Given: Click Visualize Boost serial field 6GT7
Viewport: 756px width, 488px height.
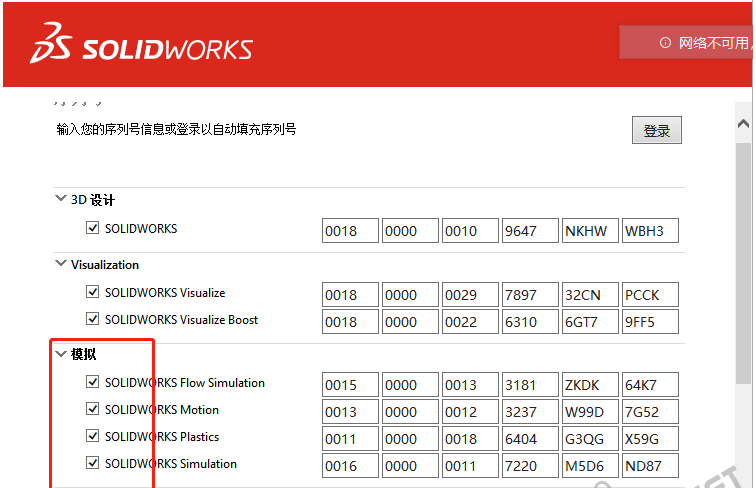Looking at the screenshot, I should click(590, 322).
